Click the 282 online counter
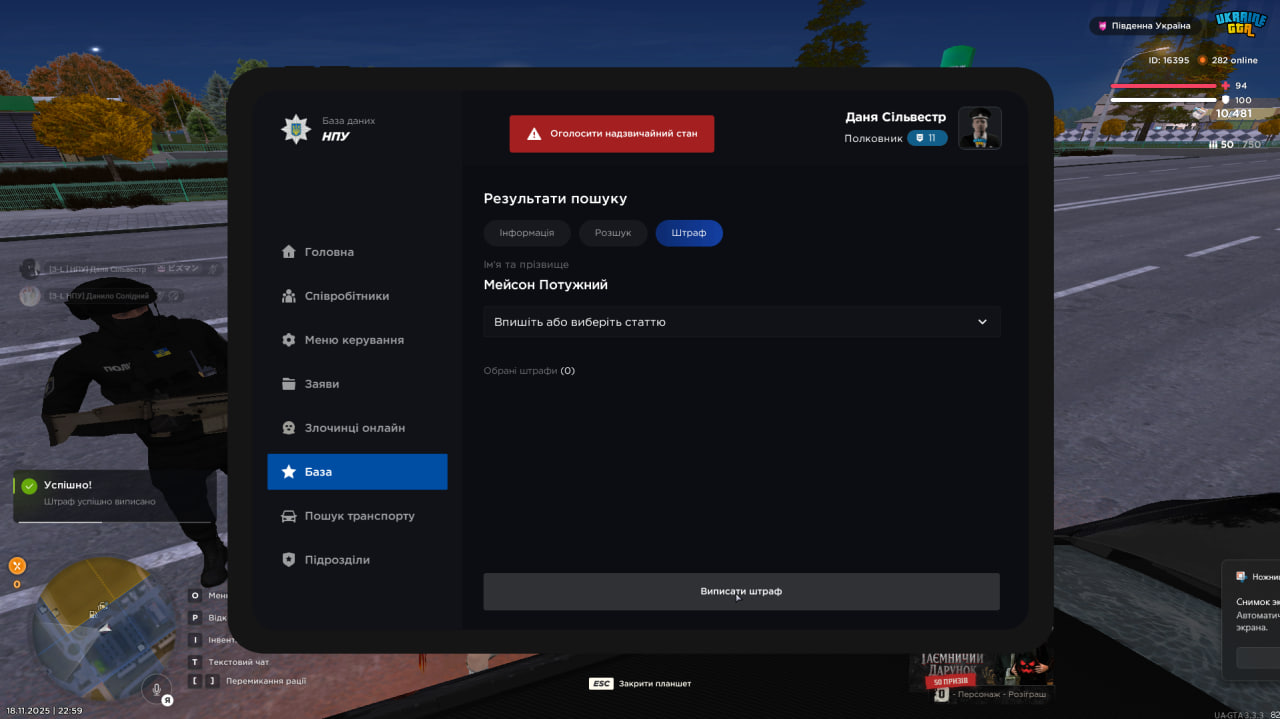This screenshot has width=1280, height=719. (x=1234, y=60)
